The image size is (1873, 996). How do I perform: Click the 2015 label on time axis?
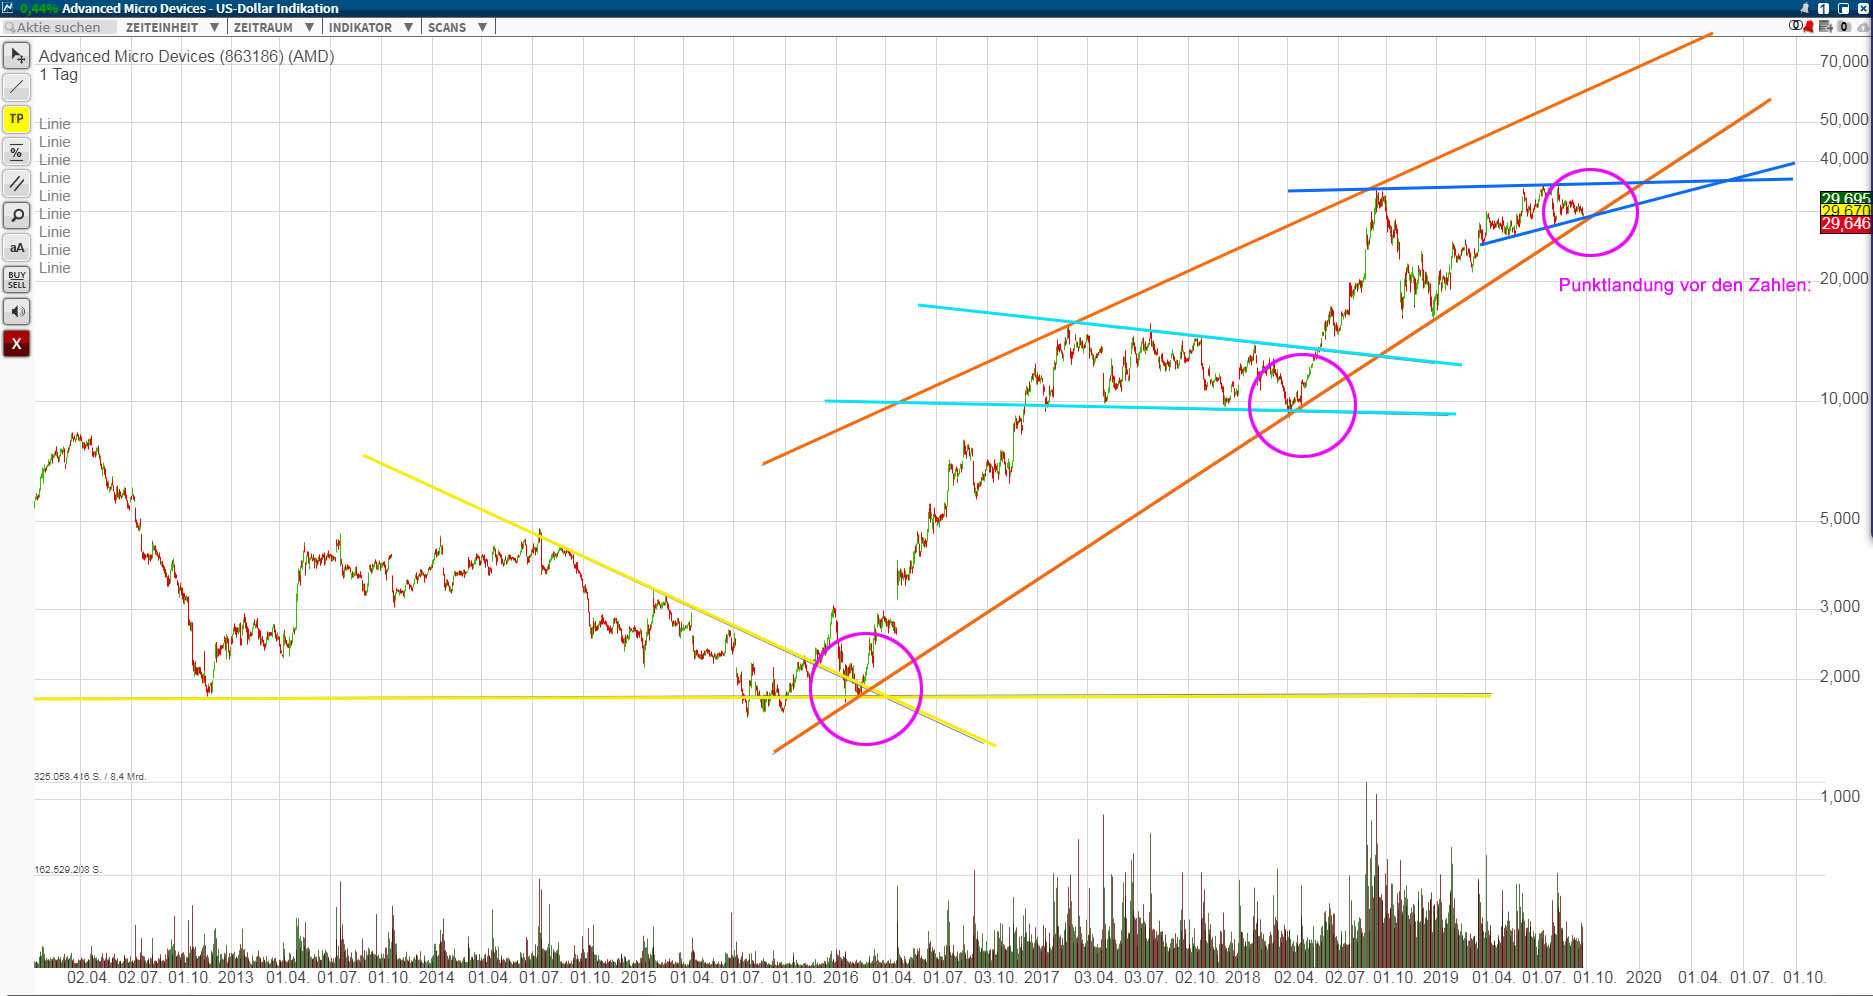(638, 977)
